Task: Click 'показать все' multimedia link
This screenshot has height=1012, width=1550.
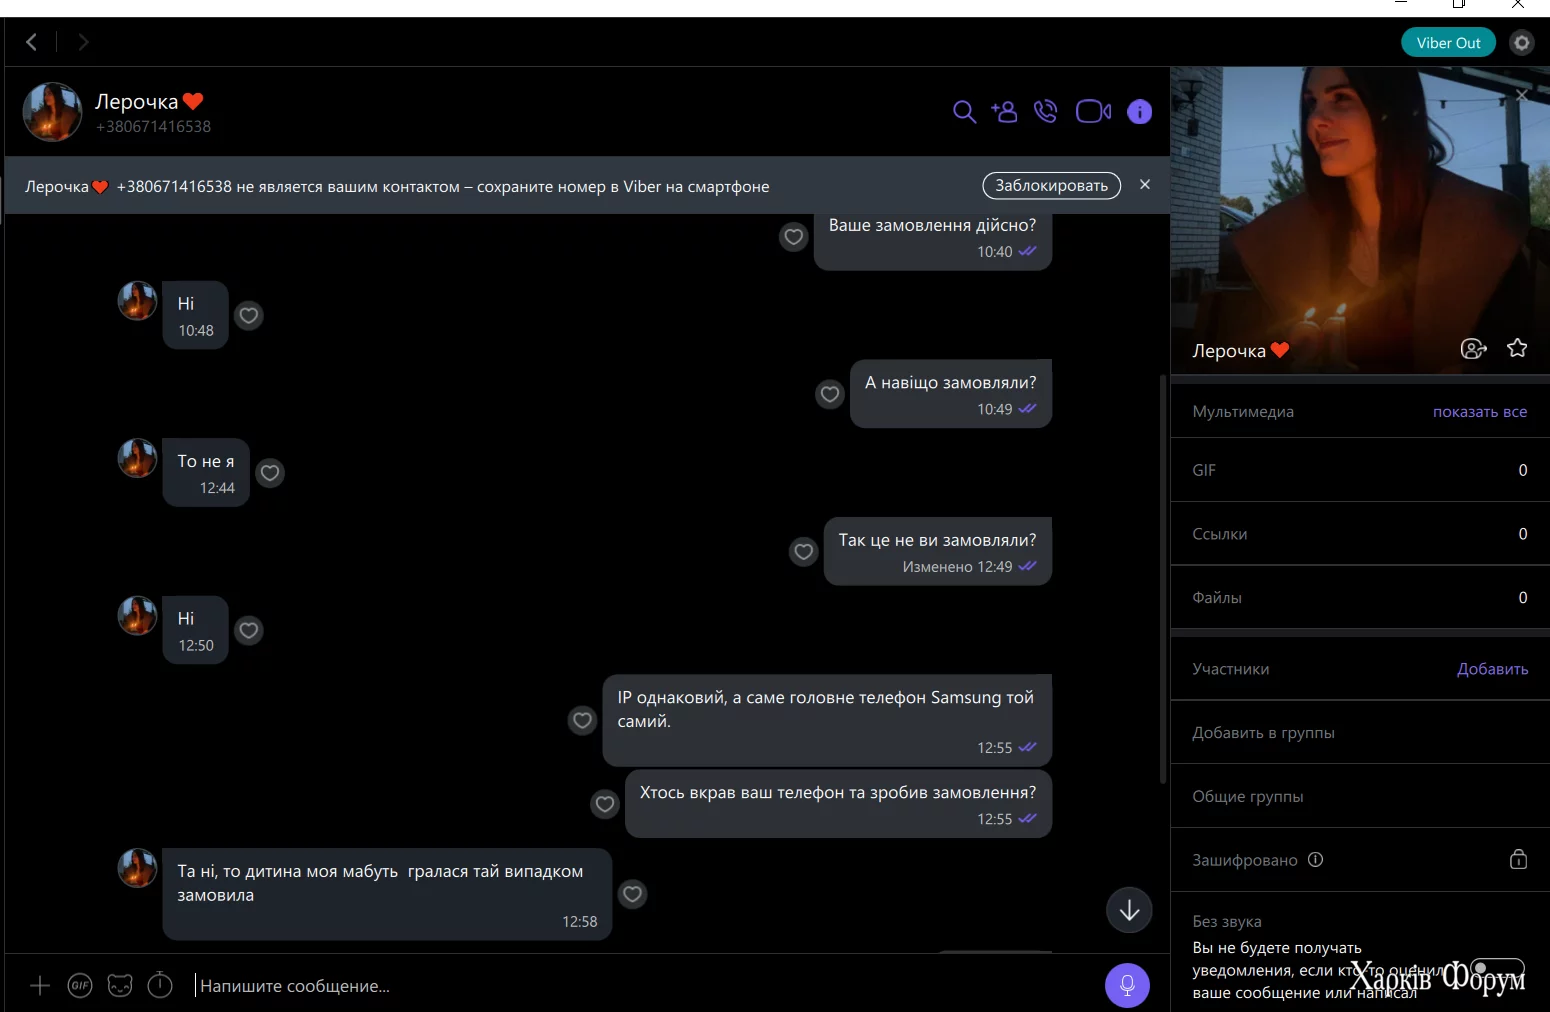Action: (x=1480, y=412)
